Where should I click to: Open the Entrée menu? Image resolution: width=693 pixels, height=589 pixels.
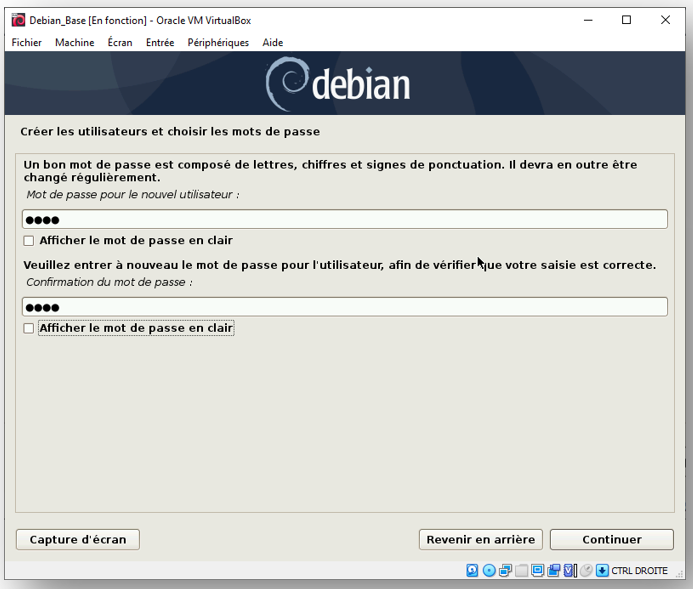160,43
